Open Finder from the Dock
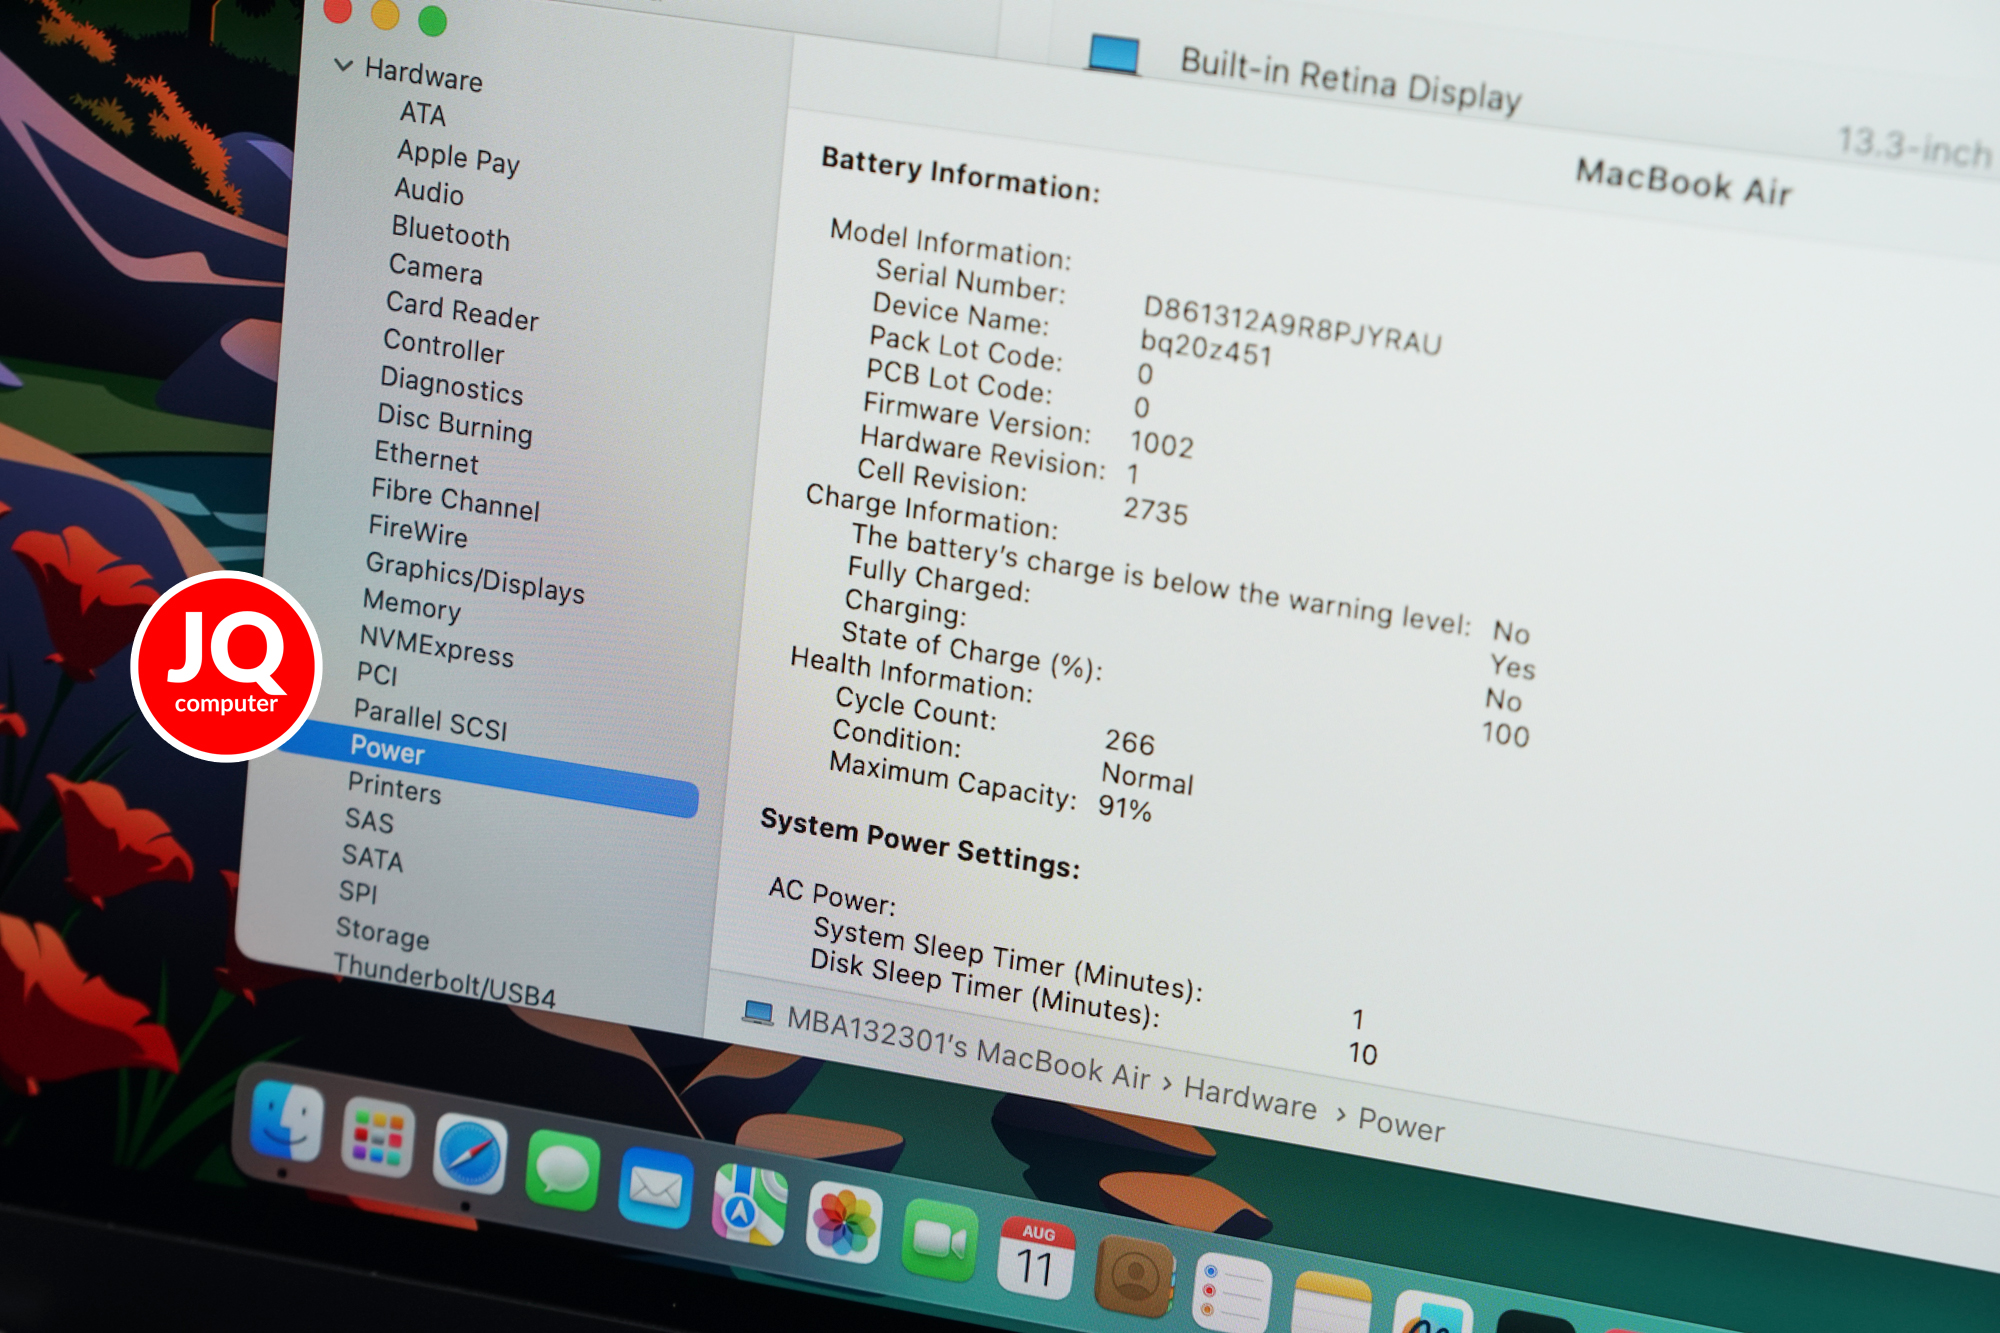The height and width of the screenshot is (1333, 2000). pos(287,1123)
